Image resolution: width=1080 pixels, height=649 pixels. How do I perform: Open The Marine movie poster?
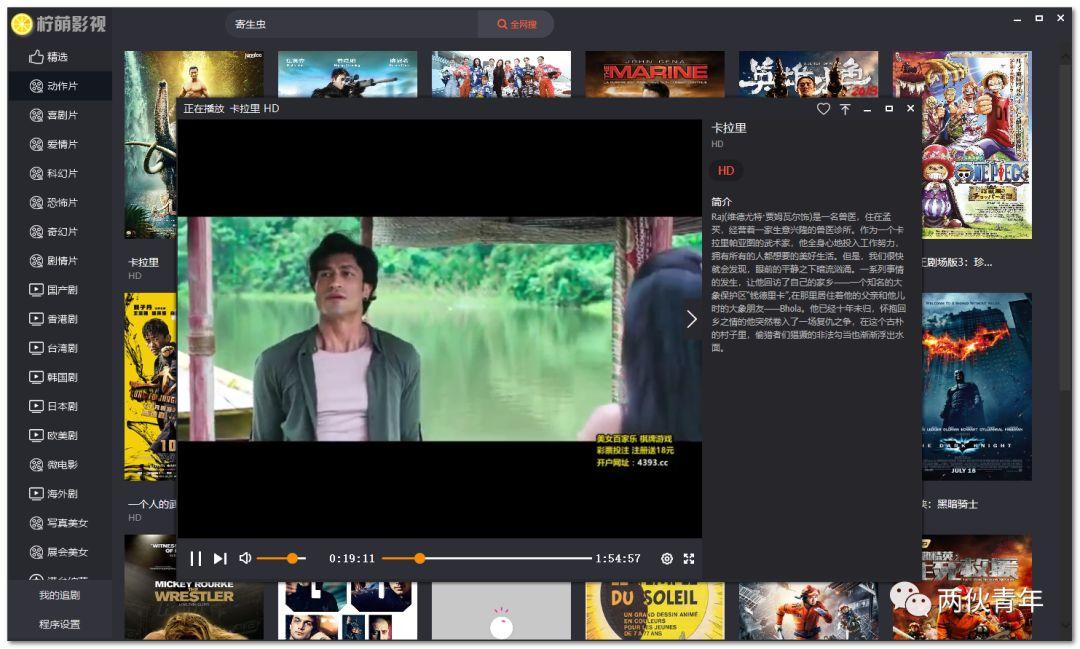point(654,74)
